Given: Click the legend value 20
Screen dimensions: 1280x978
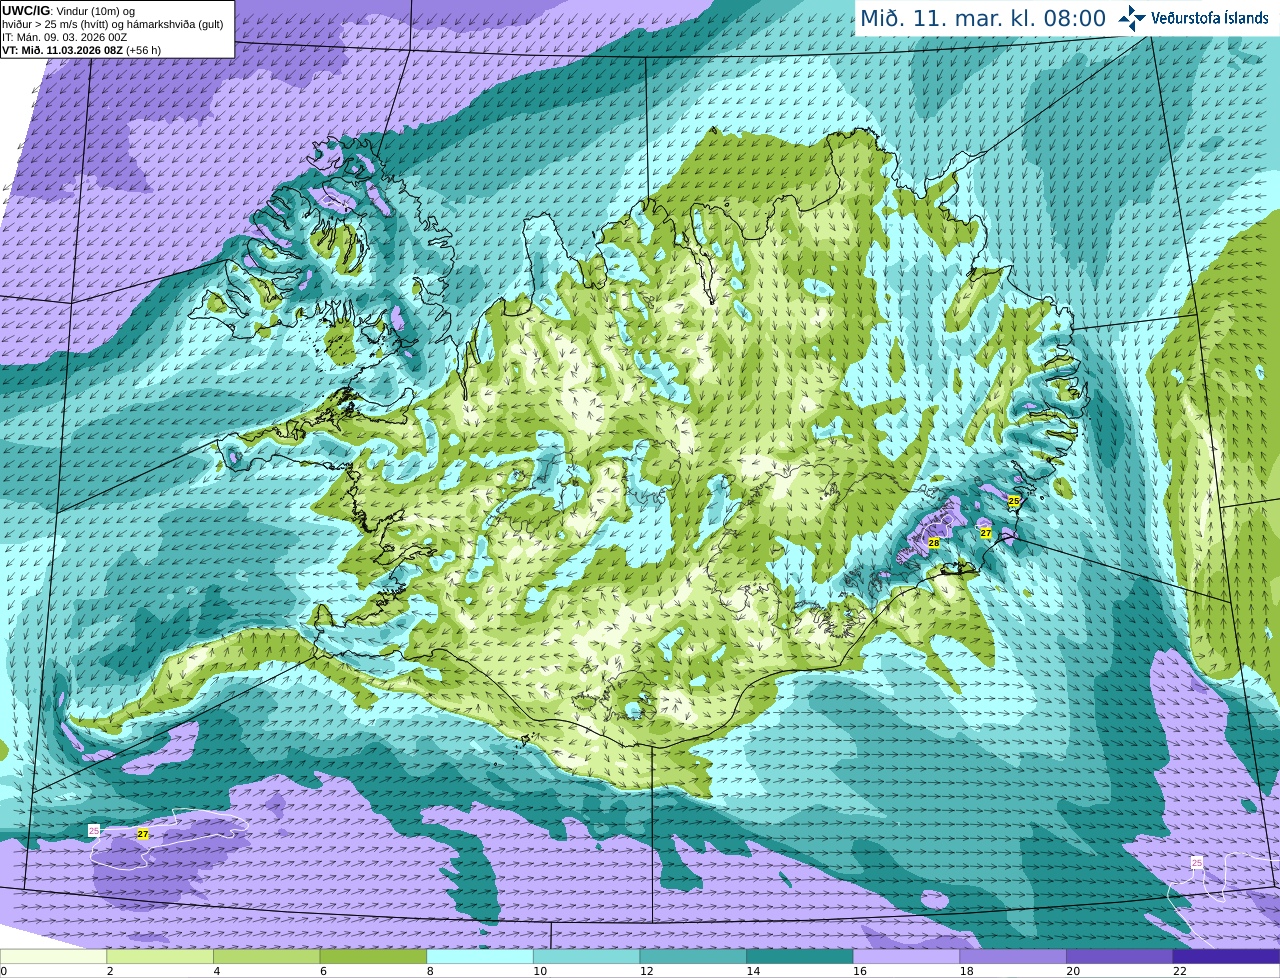Looking at the screenshot, I should point(1073,971).
